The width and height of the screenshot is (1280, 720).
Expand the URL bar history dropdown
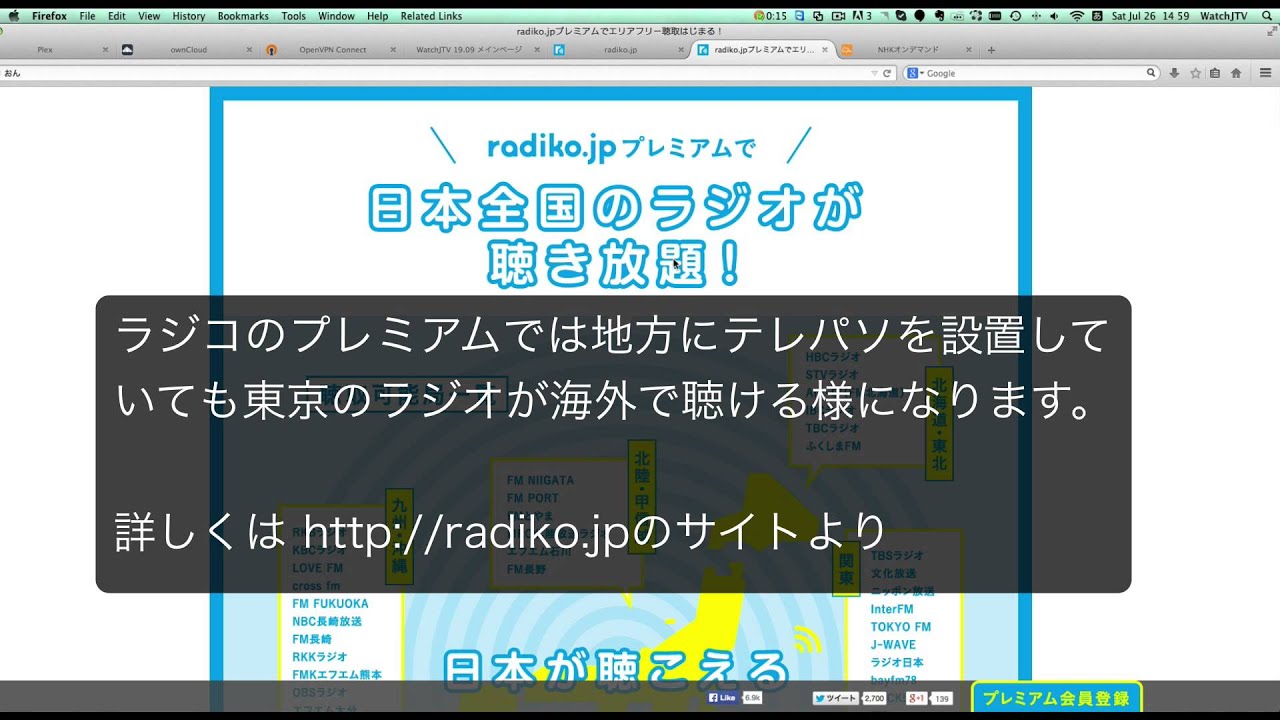pyautogui.click(x=873, y=73)
